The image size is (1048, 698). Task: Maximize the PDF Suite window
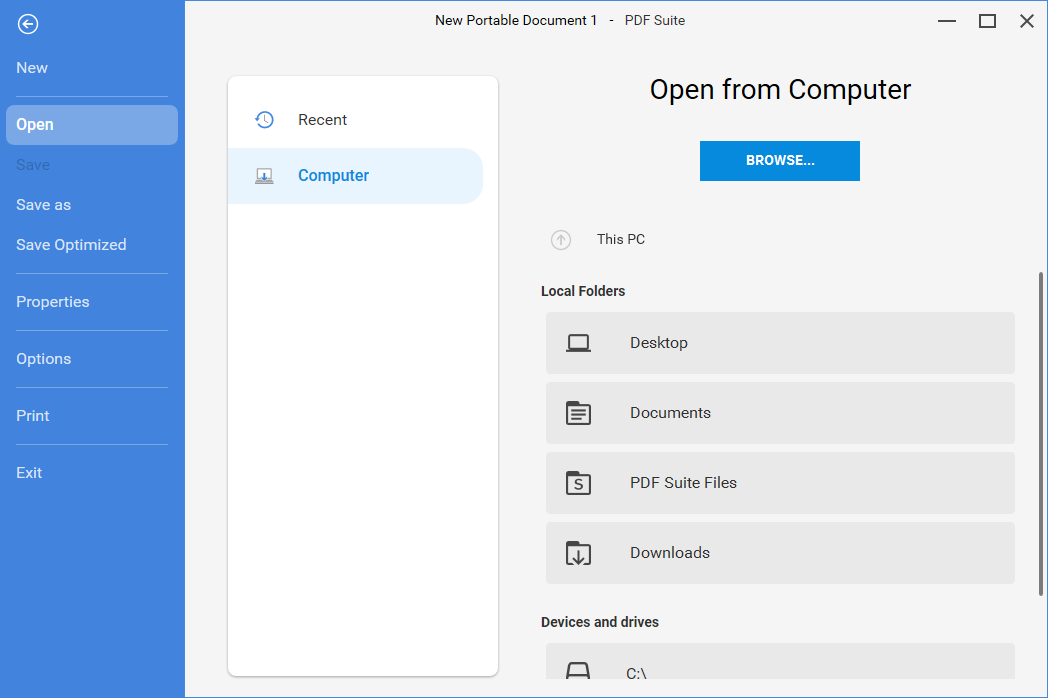click(x=987, y=21)
